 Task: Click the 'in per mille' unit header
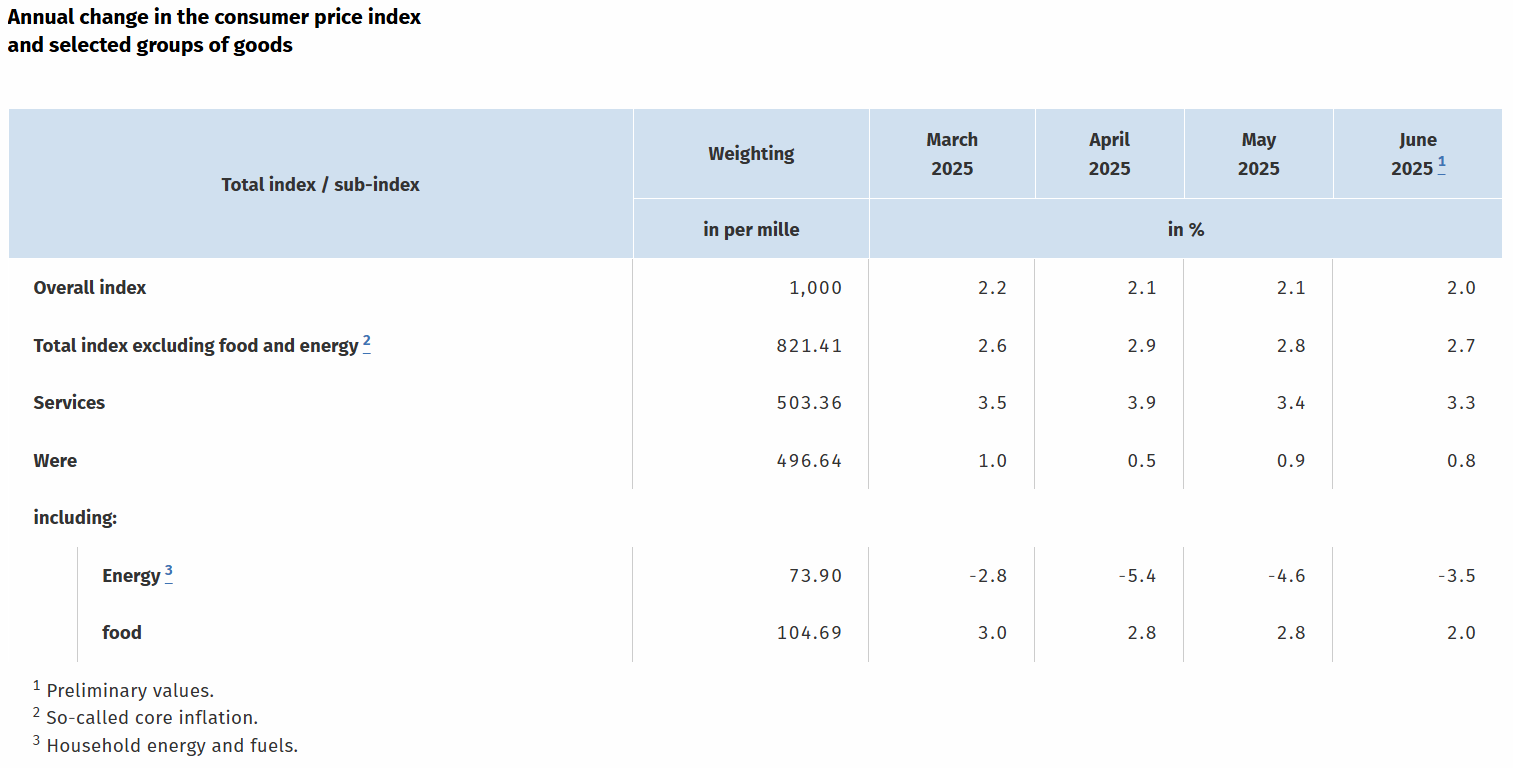click(x=751, y=230)
